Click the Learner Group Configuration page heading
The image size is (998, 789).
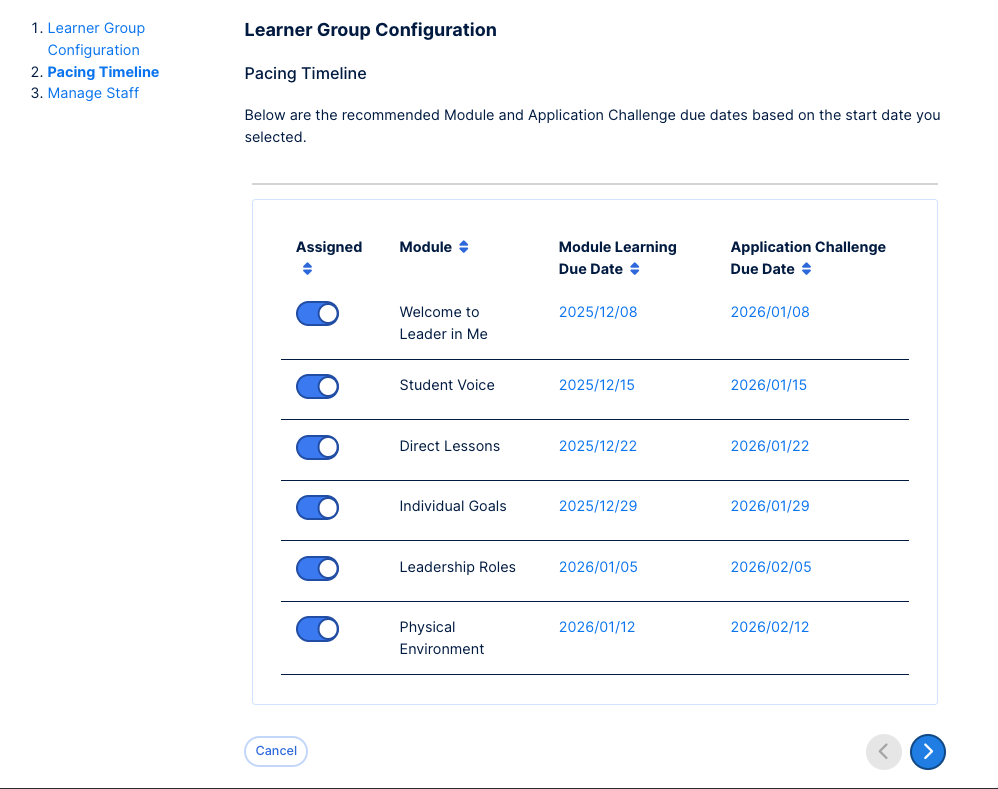click(x=370, y=30)
